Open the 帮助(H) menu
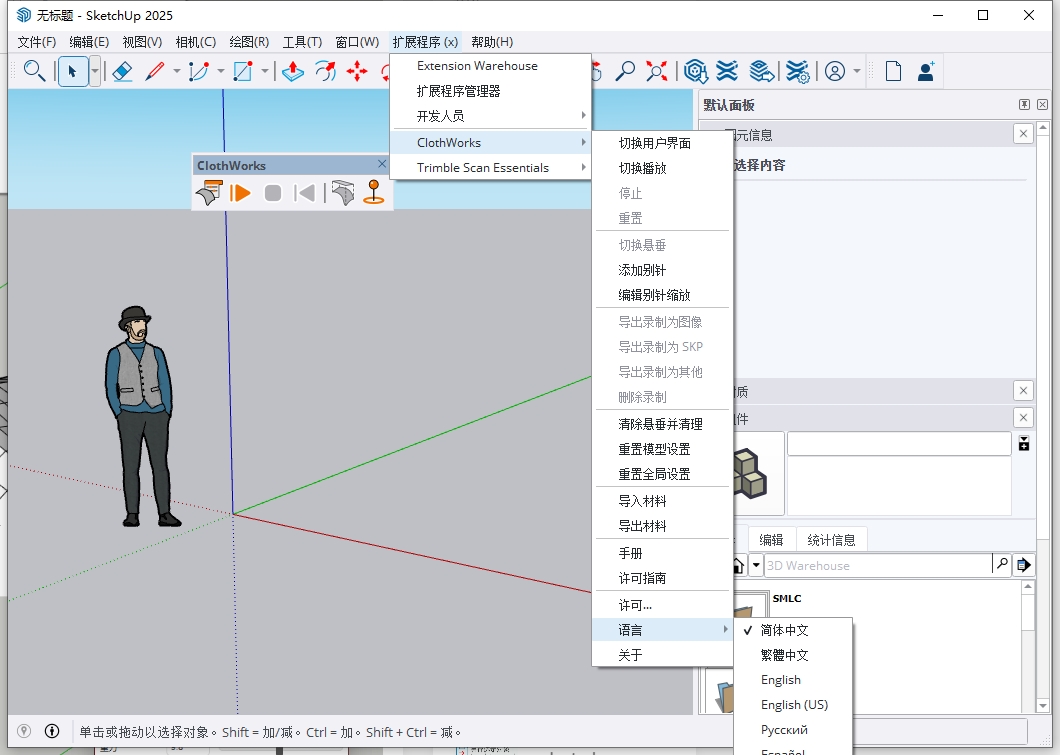Image resolution: width=1060 pixels, height=755 pixels. (x=492, y=42)
